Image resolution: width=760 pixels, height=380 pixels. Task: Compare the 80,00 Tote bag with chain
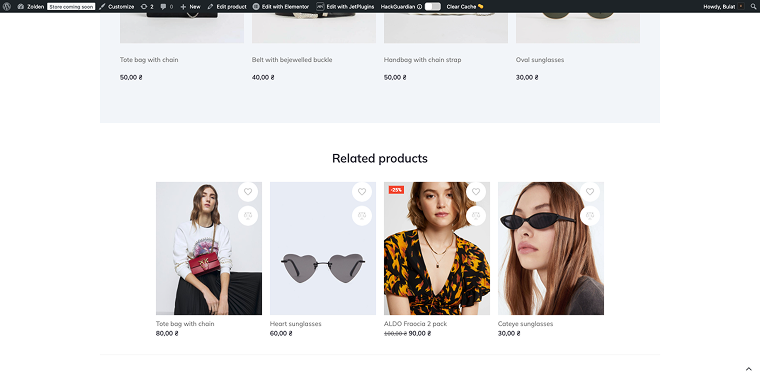tap(248, 216)
